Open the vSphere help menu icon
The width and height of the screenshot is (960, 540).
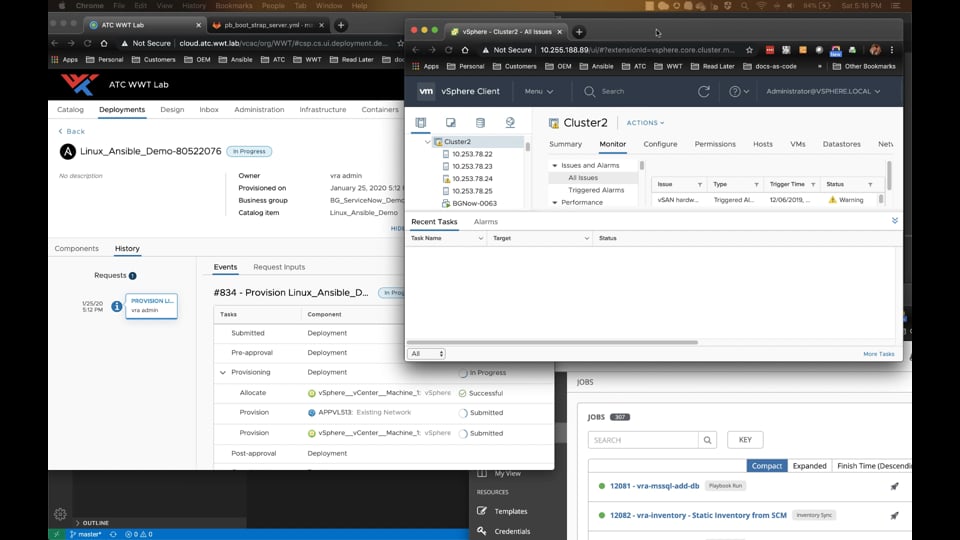point(735,91)
